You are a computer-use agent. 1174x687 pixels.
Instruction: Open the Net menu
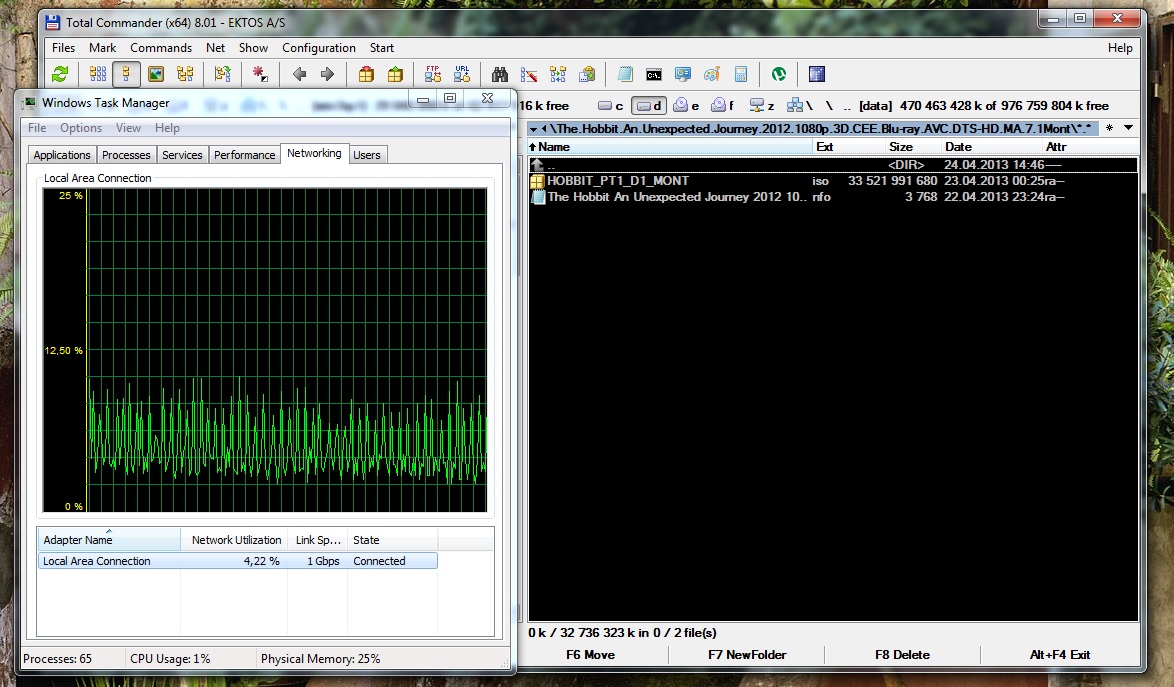click(216, 48)
